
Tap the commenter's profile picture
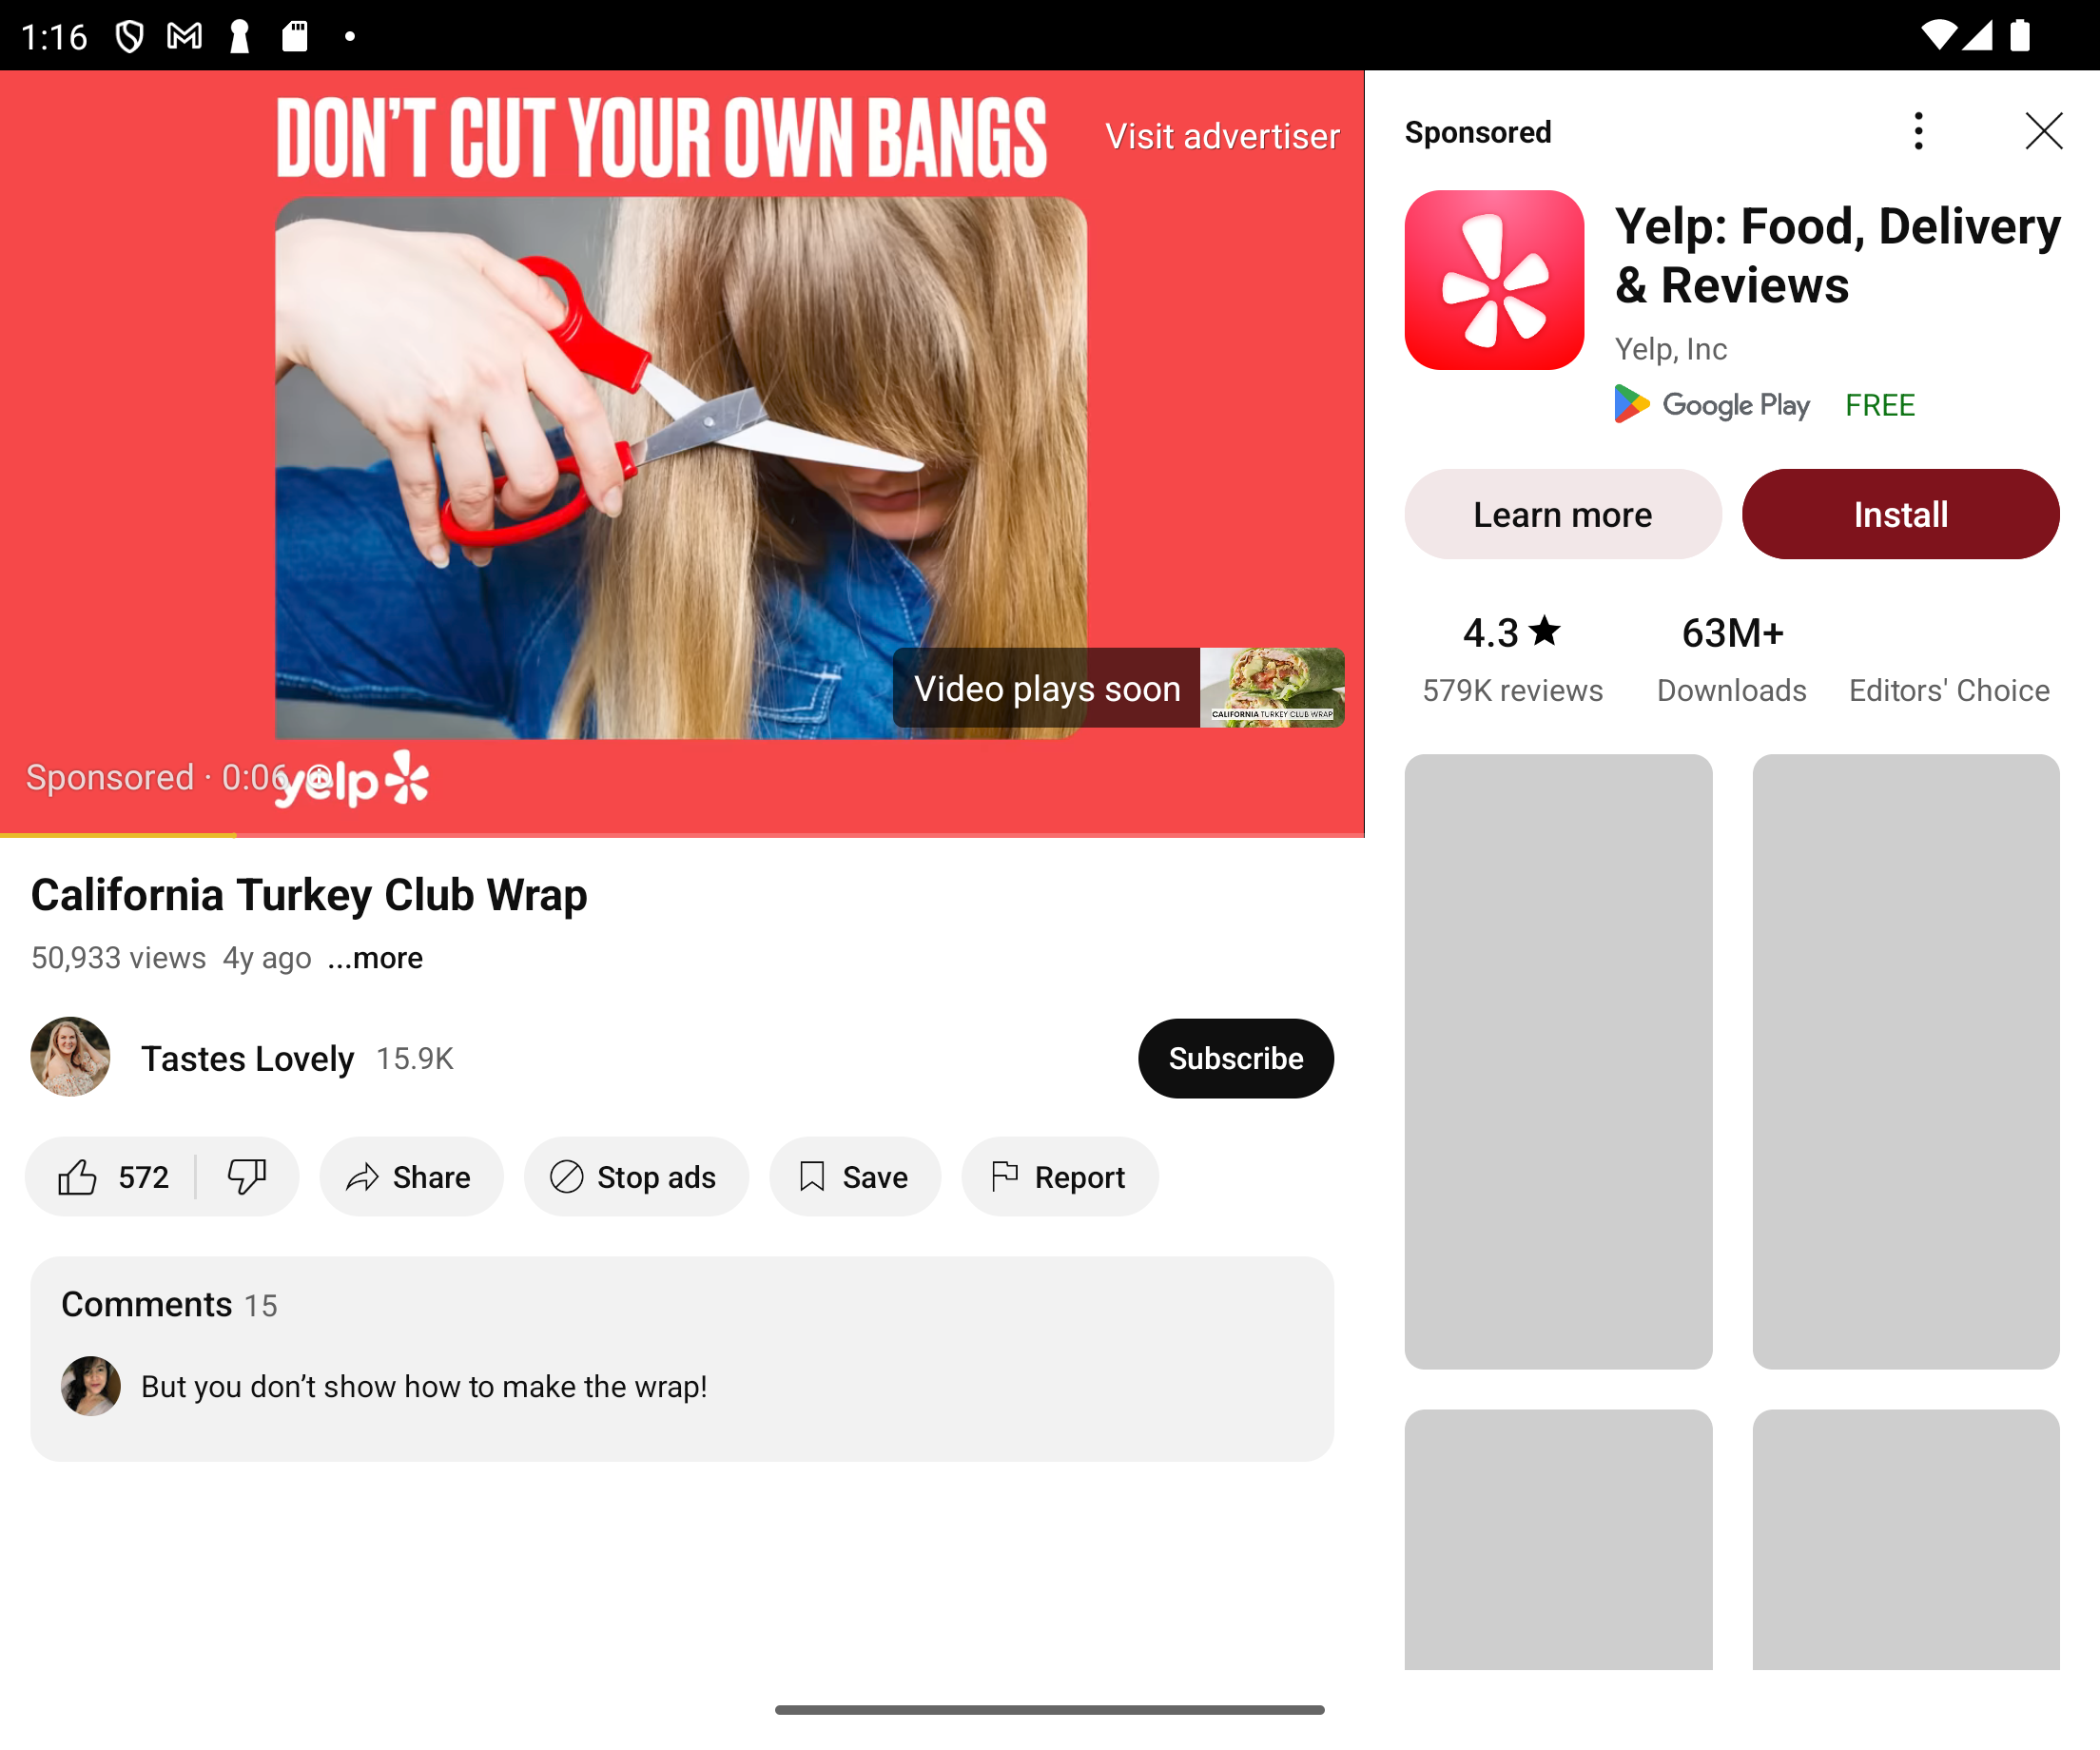[91, 1385]
